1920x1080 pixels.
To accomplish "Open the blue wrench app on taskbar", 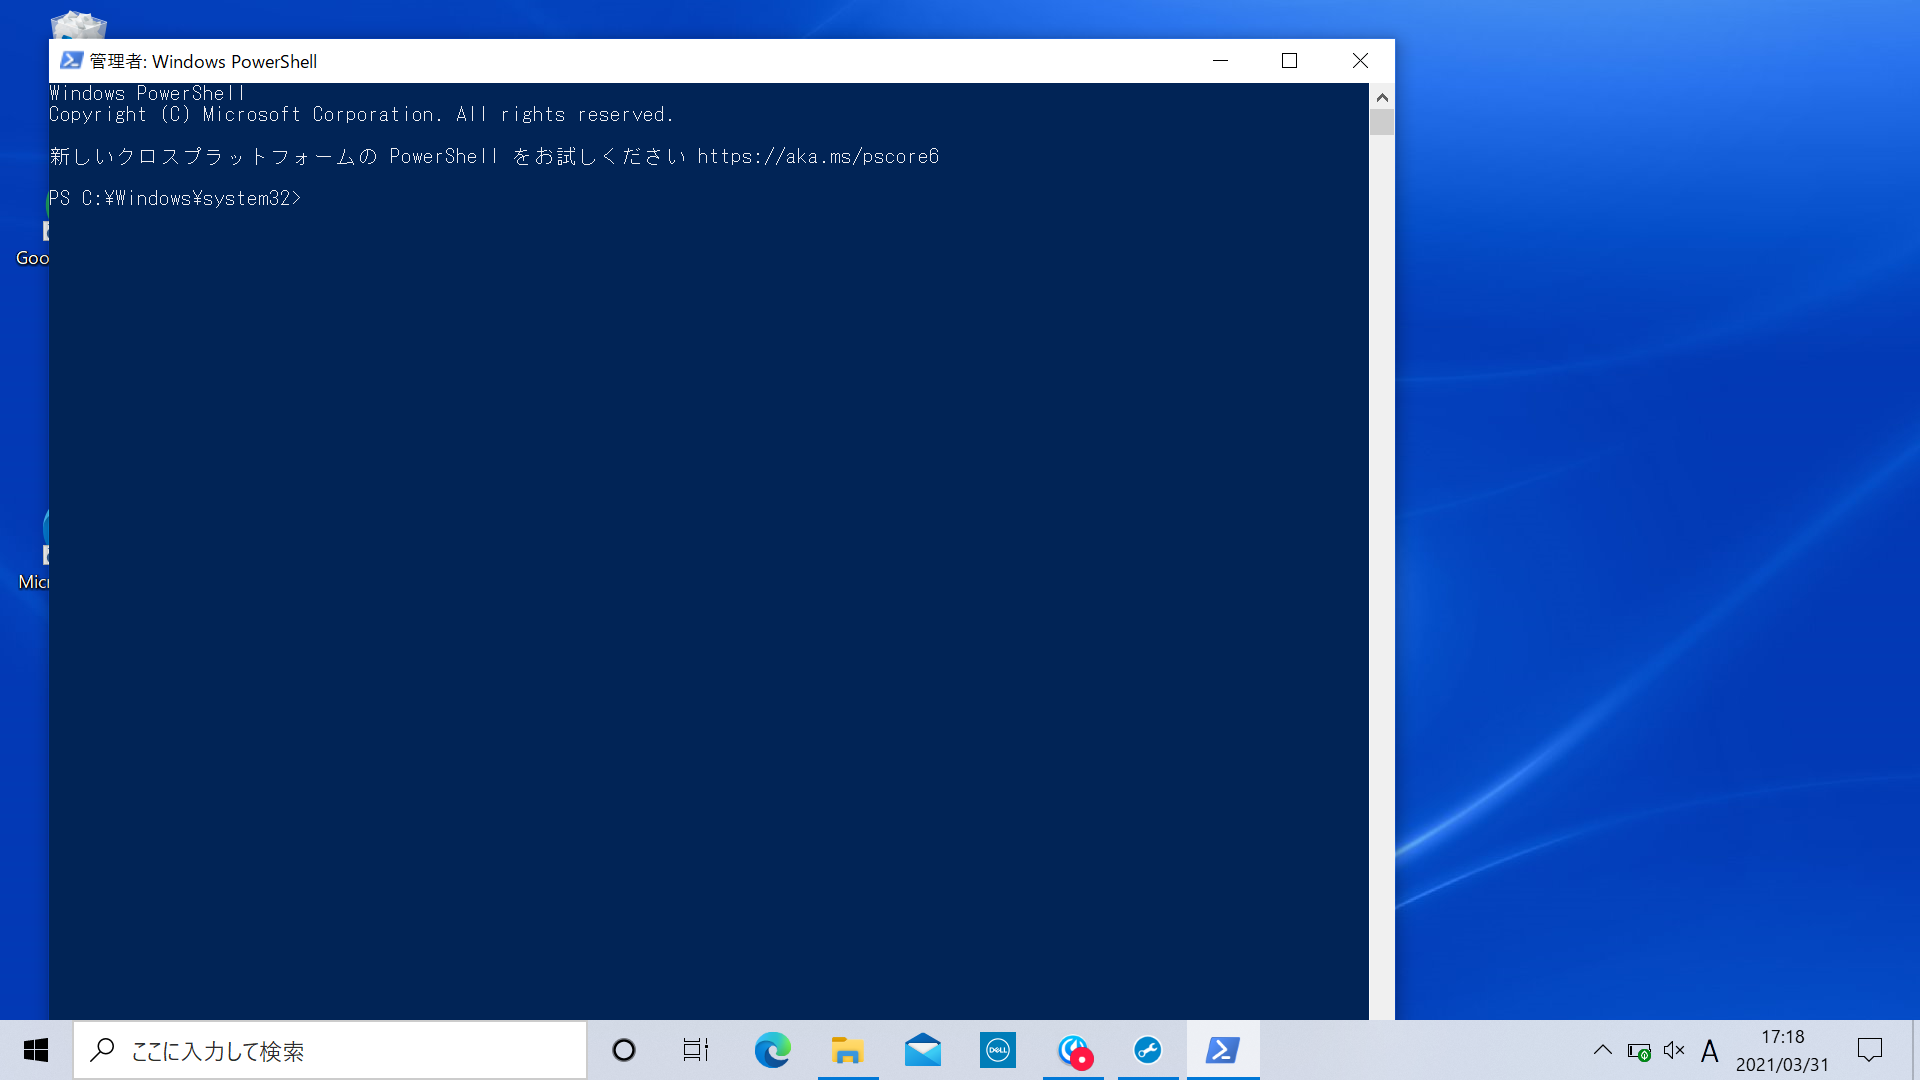I will [1148, 1050].
